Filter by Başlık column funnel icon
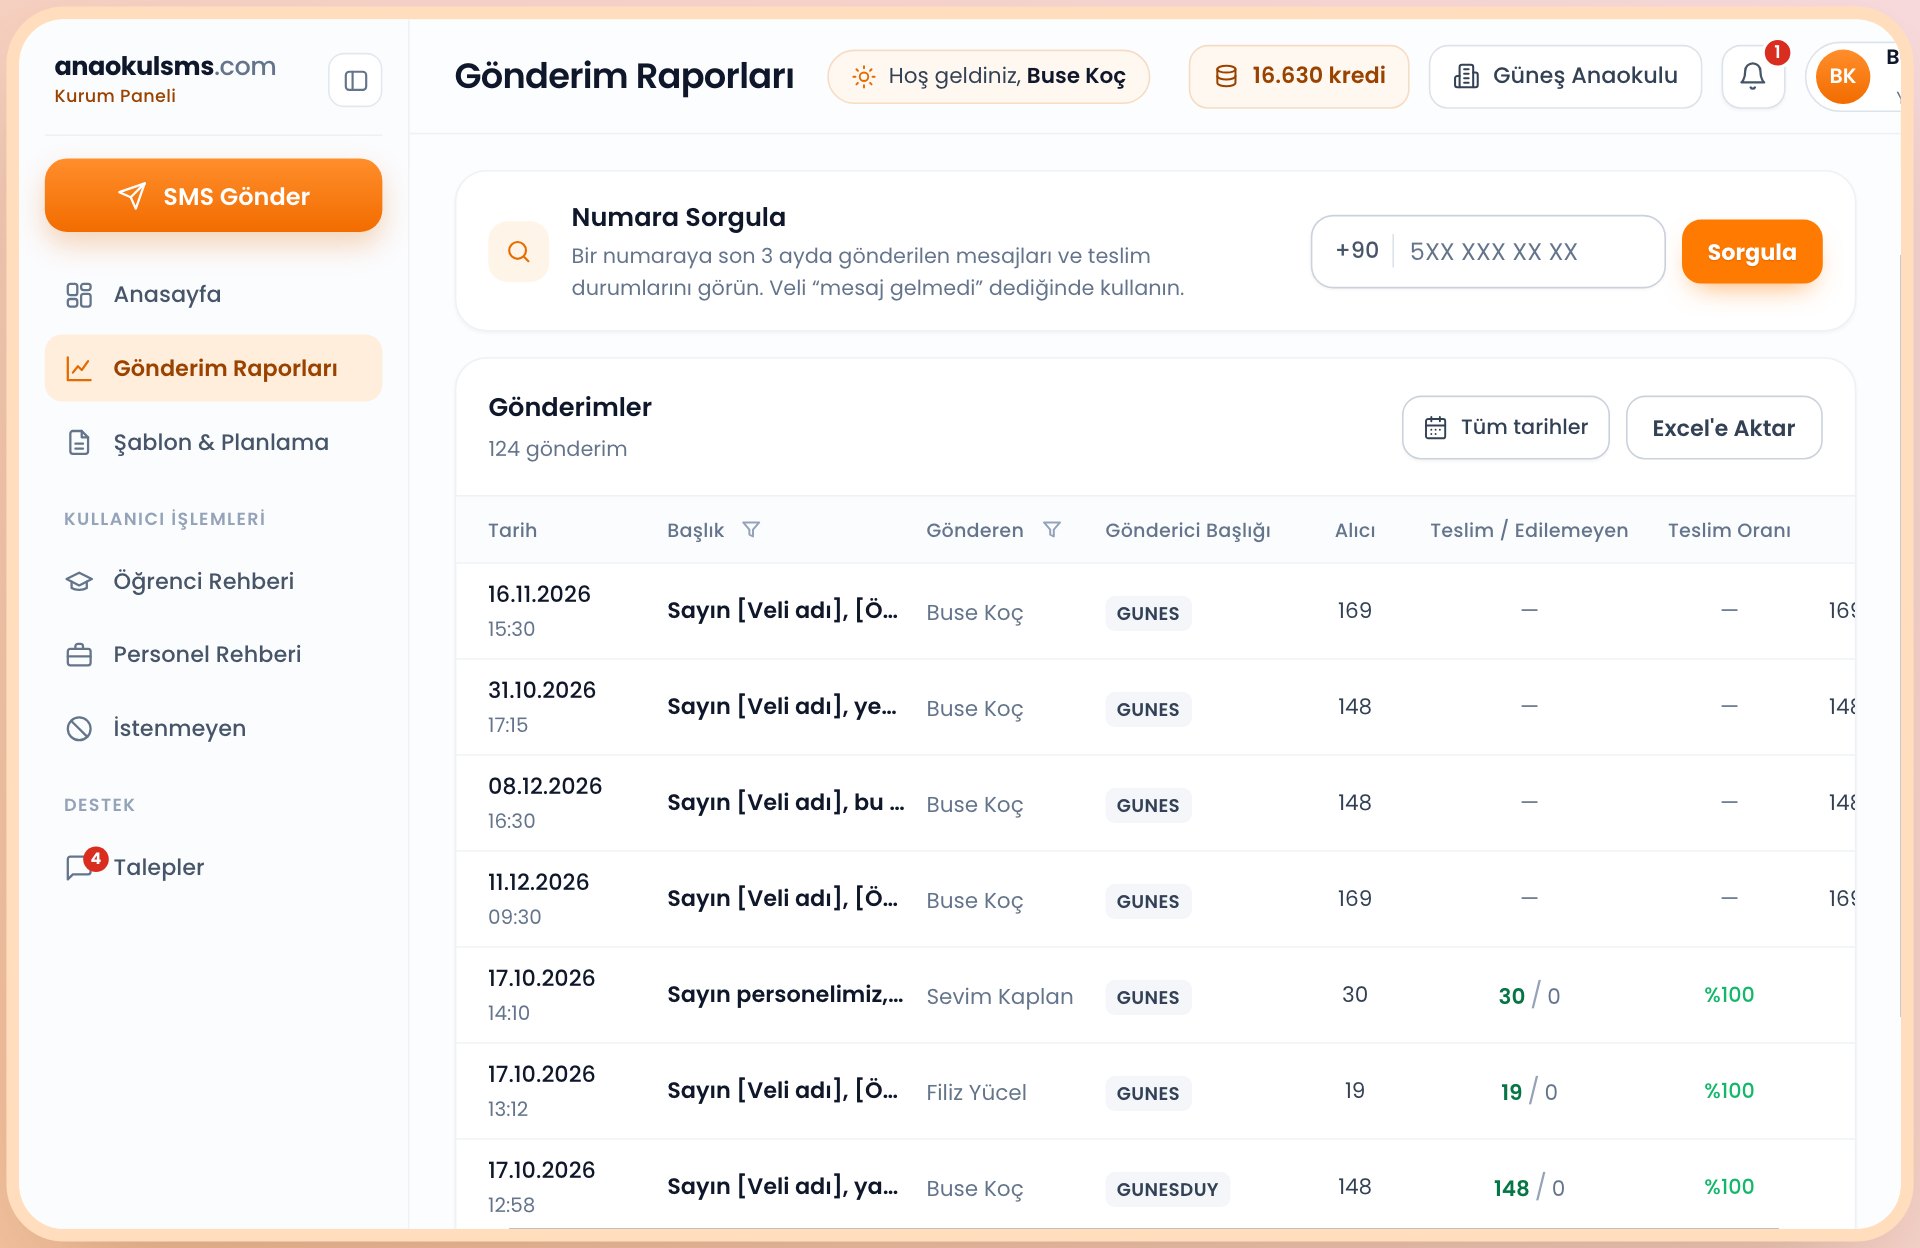Viewport: 1920px width, 1248px height. 751,529
